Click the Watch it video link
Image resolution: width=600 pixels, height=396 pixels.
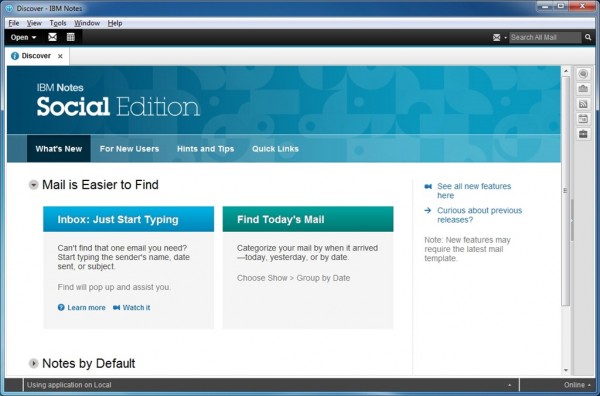click(136, 308)
